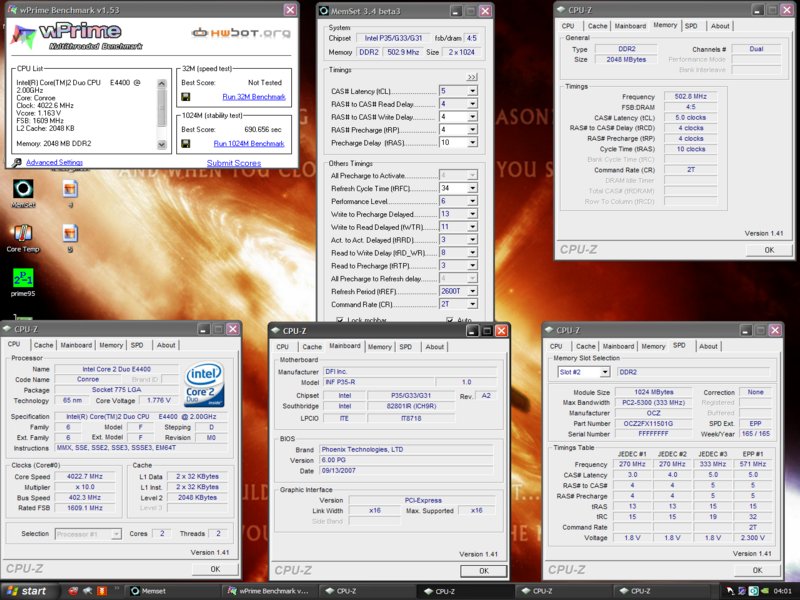Open CAS# Latency (tCL) dropdown

[x=473, y=91]
